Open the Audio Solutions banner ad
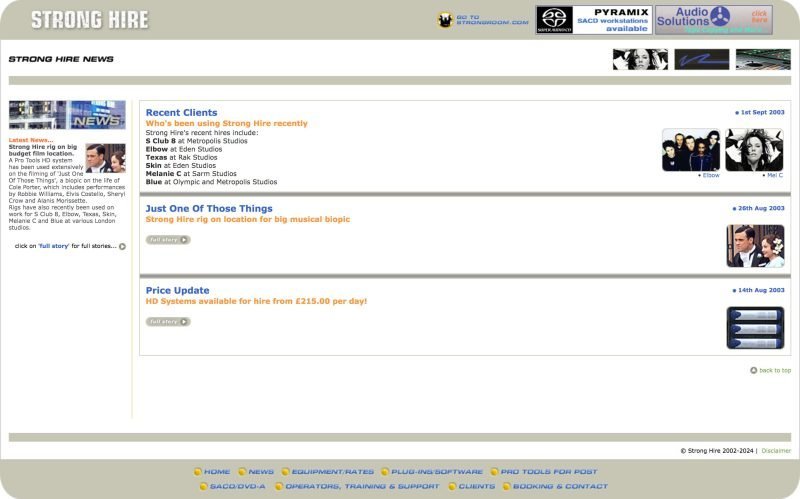The image size is (800, 499). click(713, 20)
